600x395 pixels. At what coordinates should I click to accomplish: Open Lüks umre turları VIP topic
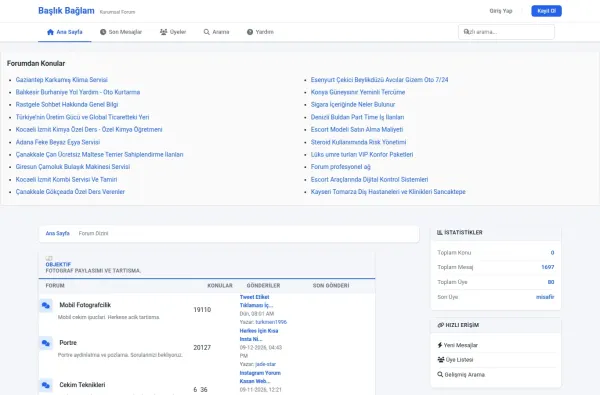(x=362, y=155)
